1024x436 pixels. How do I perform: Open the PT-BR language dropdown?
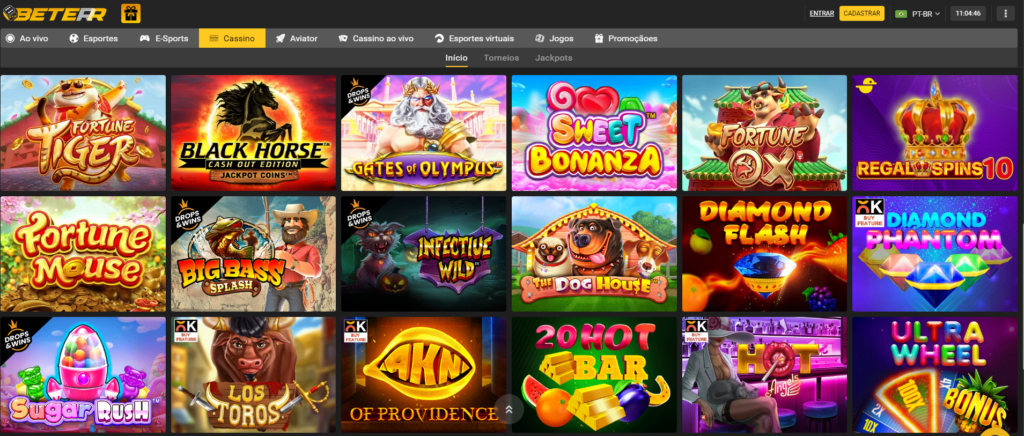[918, 14]
